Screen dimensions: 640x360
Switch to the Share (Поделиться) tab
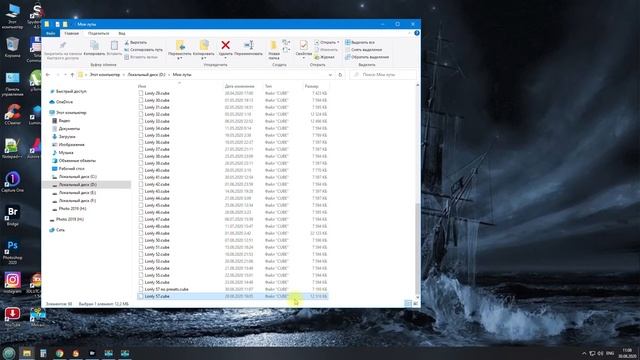(98, 33)
